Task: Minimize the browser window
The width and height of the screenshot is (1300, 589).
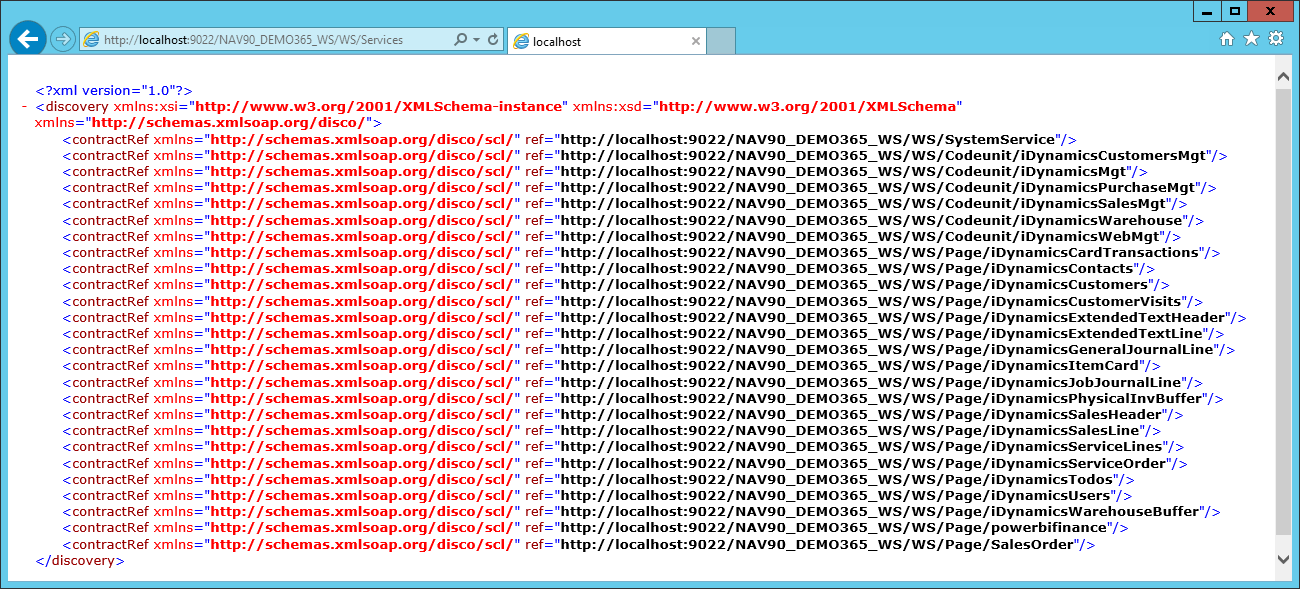Action: pyautogui.click(x=1208, y=10)
